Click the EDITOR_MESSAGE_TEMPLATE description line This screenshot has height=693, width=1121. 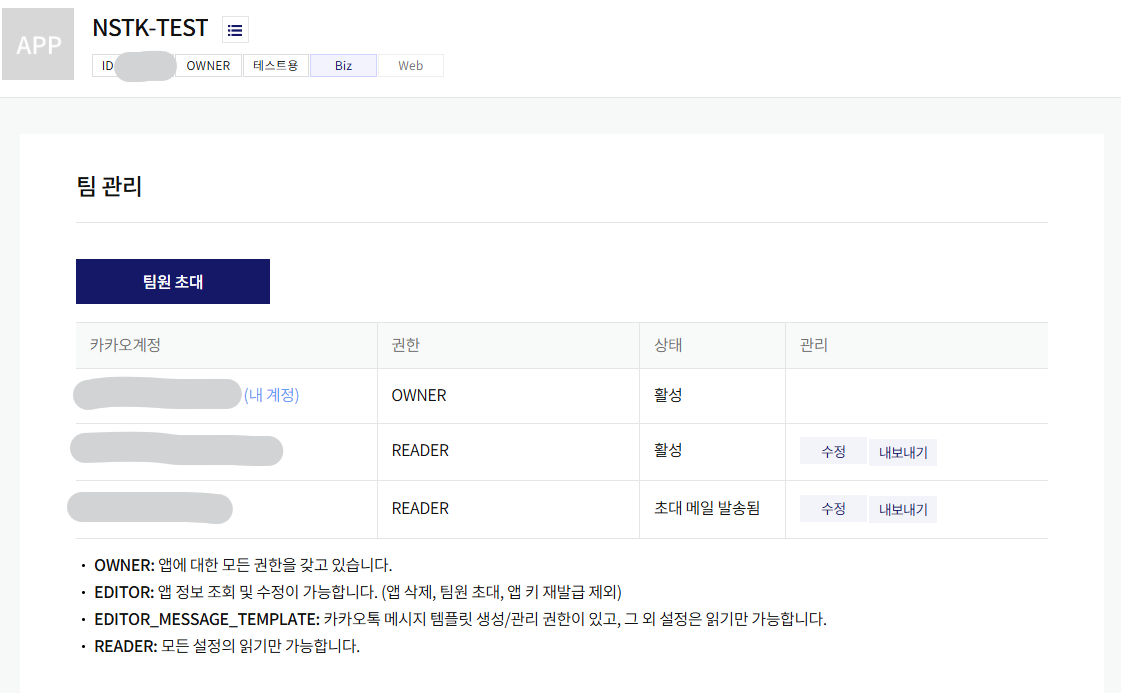(460, 619)
